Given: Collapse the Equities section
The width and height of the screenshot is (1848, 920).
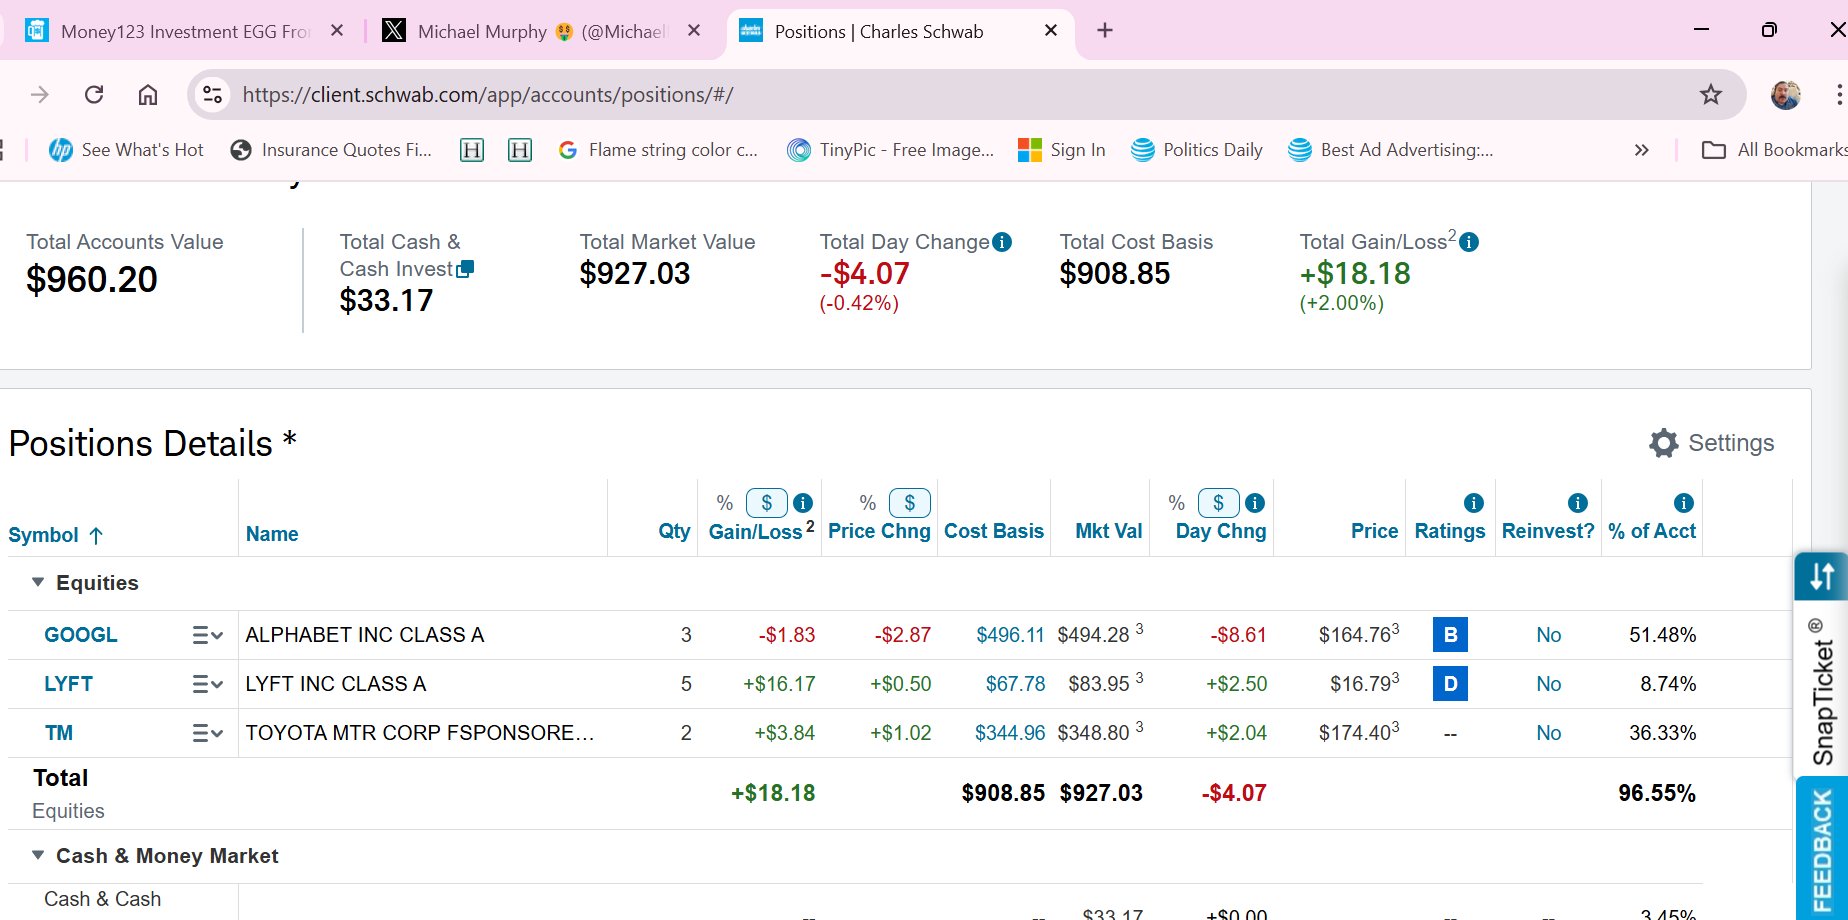Looking at the screenshot, I should pyautogui.click(x=38, y=582).
